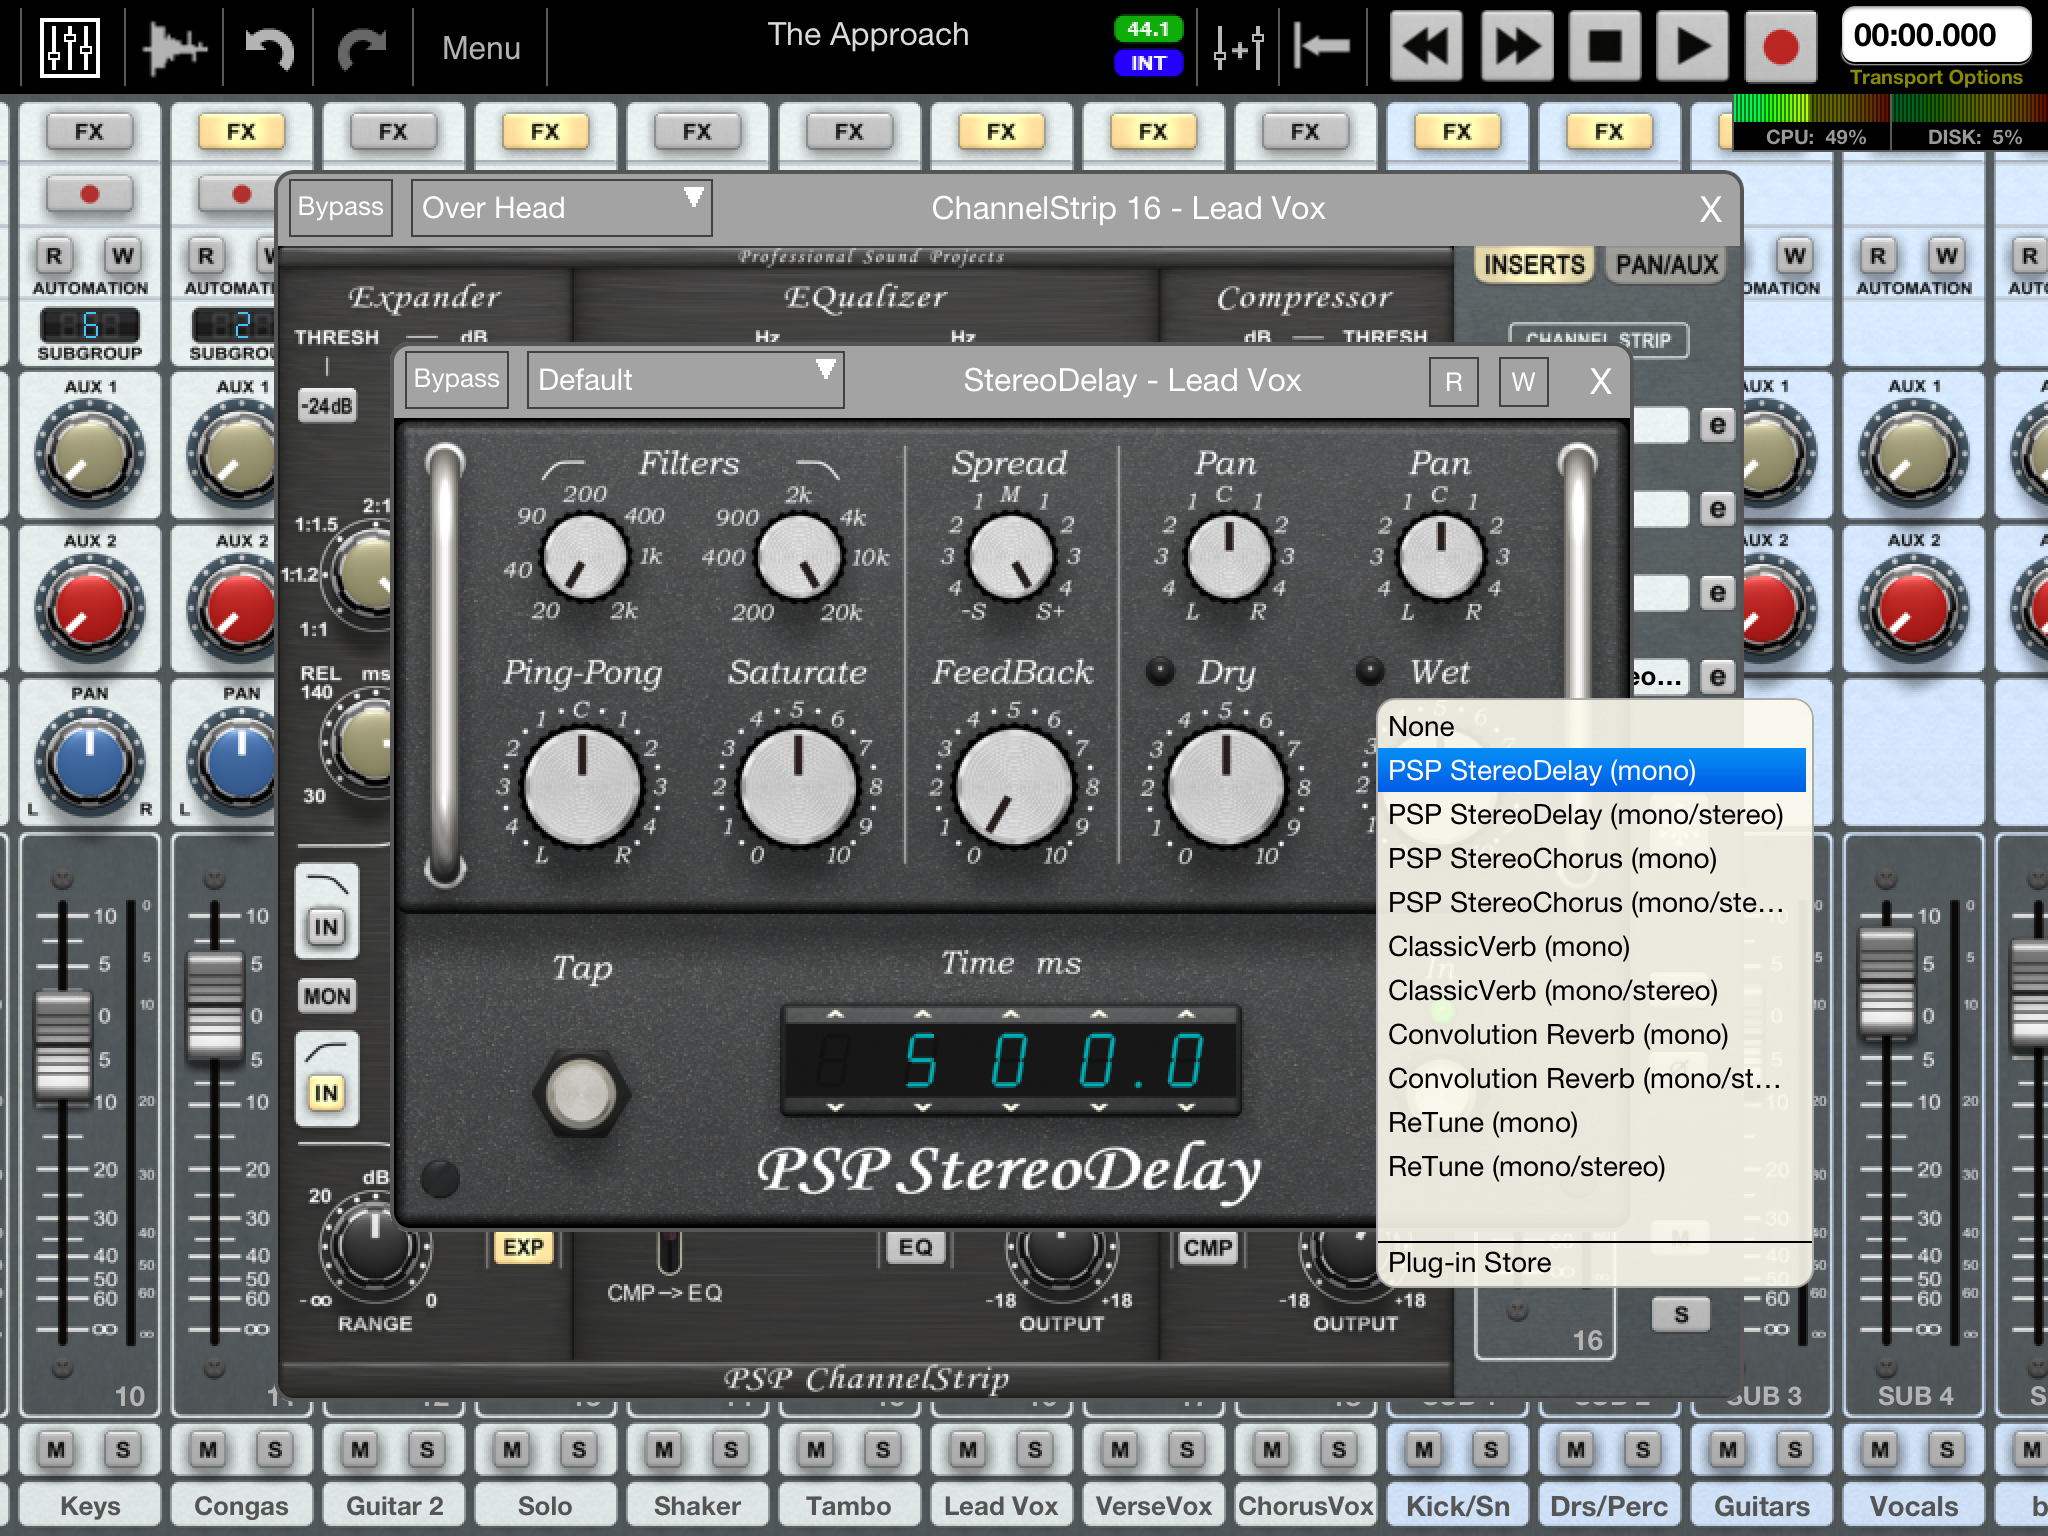2048x1536 pixels.
Task: Undo the last action
Action: 269,47
